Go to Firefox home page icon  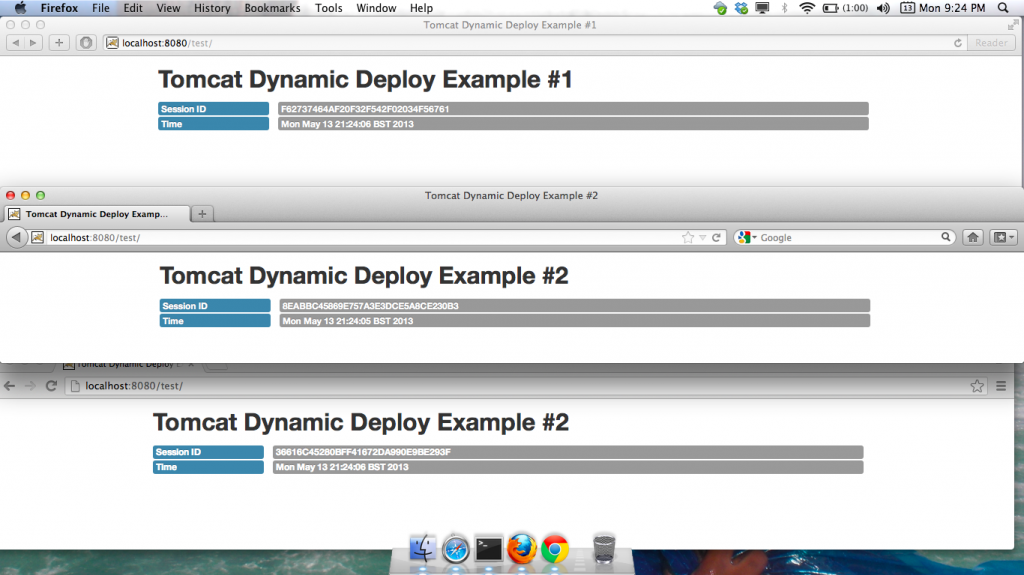972,238
